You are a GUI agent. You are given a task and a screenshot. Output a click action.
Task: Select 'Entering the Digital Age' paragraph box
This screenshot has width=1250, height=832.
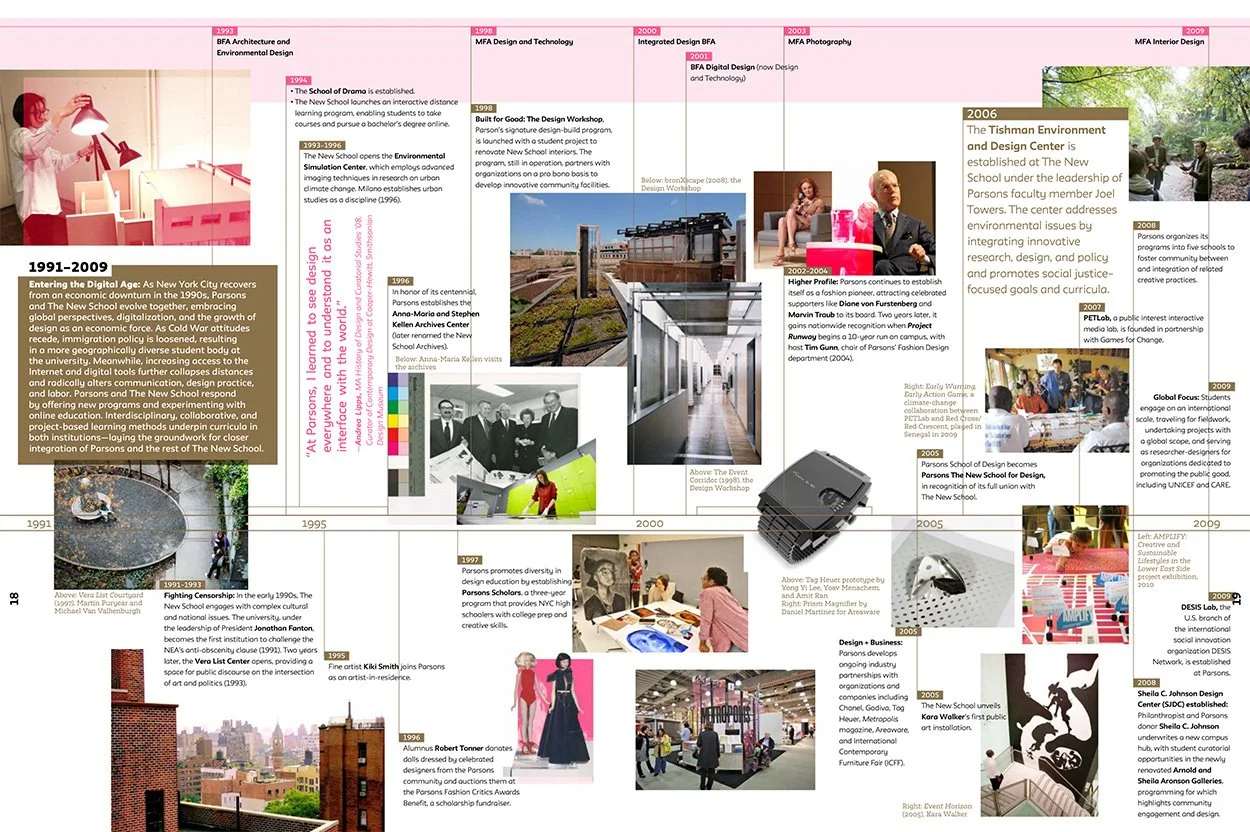coord(147,365)
